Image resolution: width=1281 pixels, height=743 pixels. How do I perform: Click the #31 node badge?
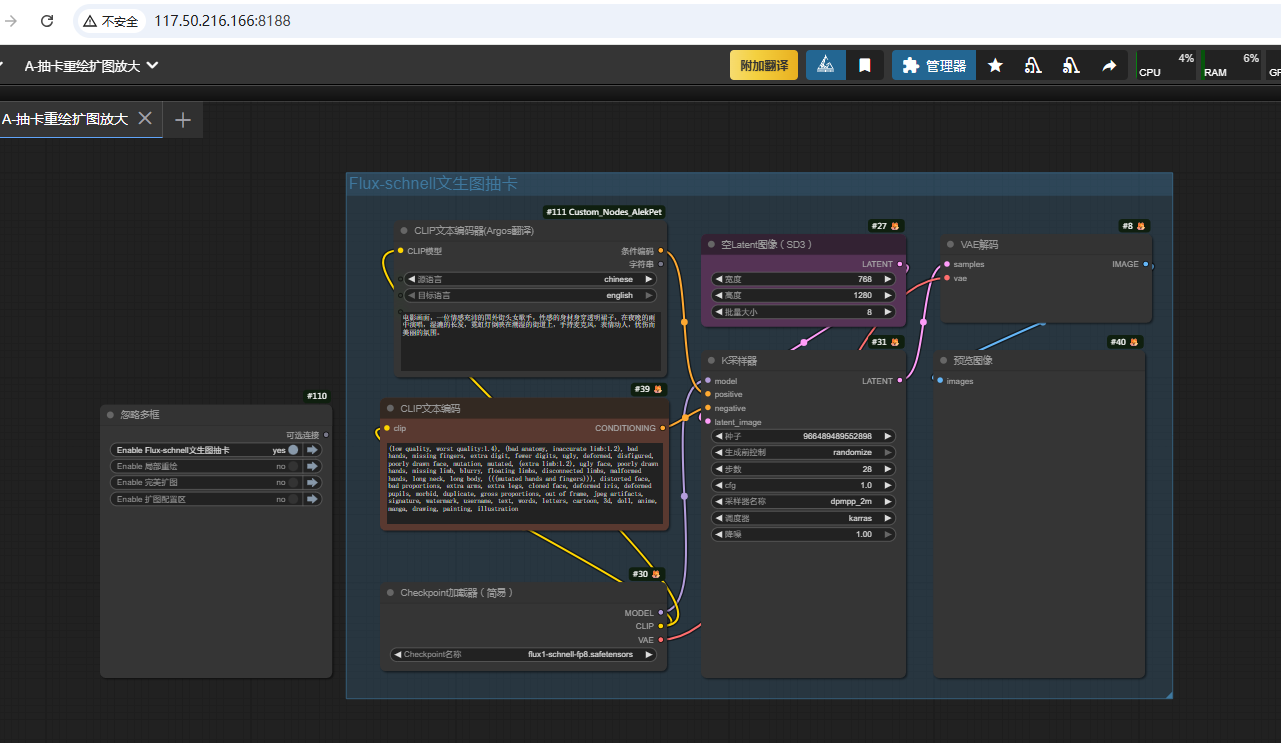click(886, 342)
